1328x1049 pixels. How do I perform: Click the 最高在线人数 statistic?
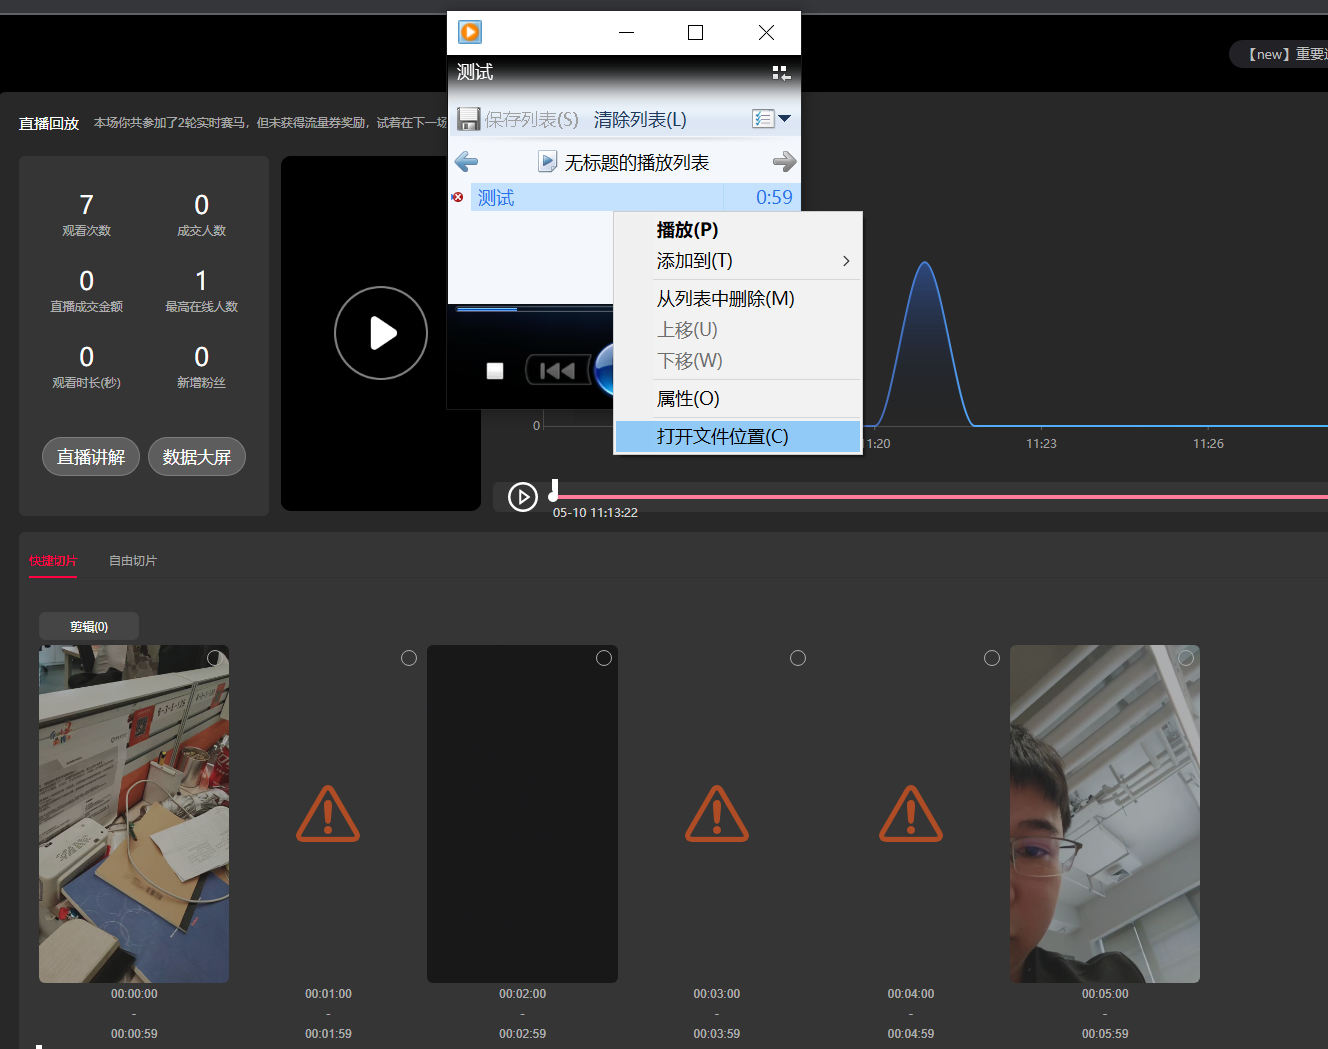(201, 290)
